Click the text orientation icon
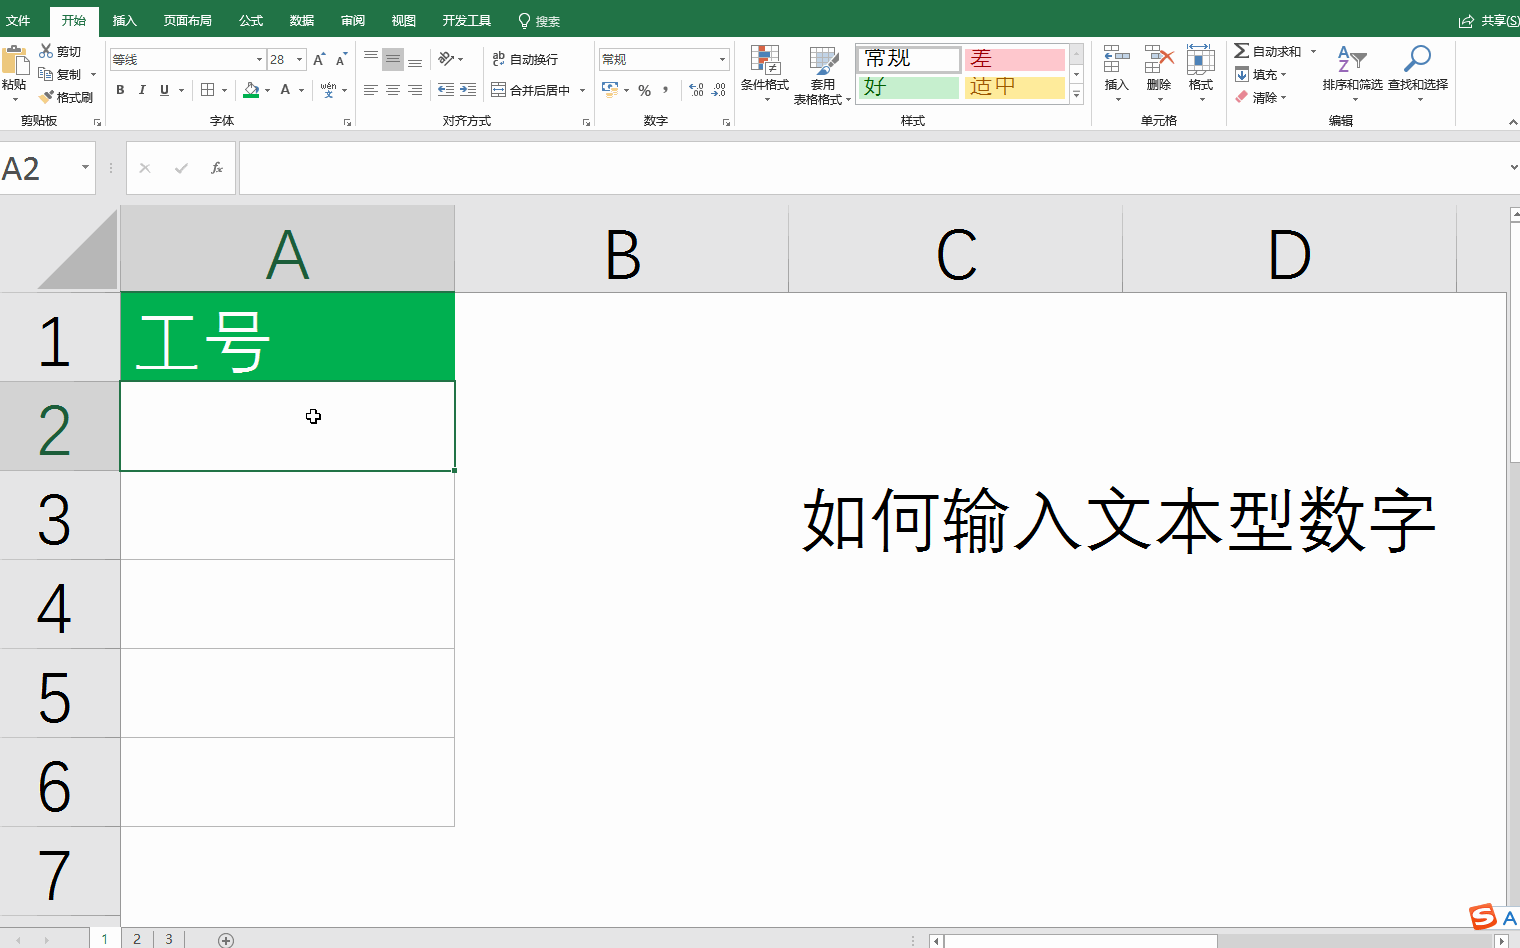Viewport: 1520px width, 948px height. click(446, 59)
